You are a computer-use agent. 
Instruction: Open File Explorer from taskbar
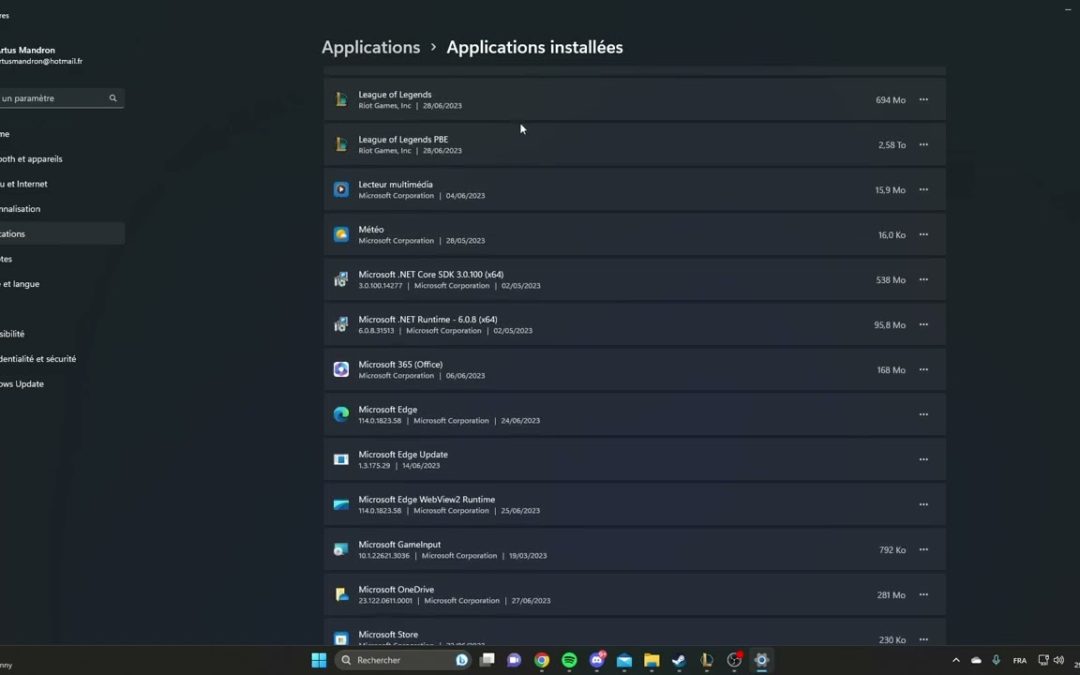click(x=652, y=660)
